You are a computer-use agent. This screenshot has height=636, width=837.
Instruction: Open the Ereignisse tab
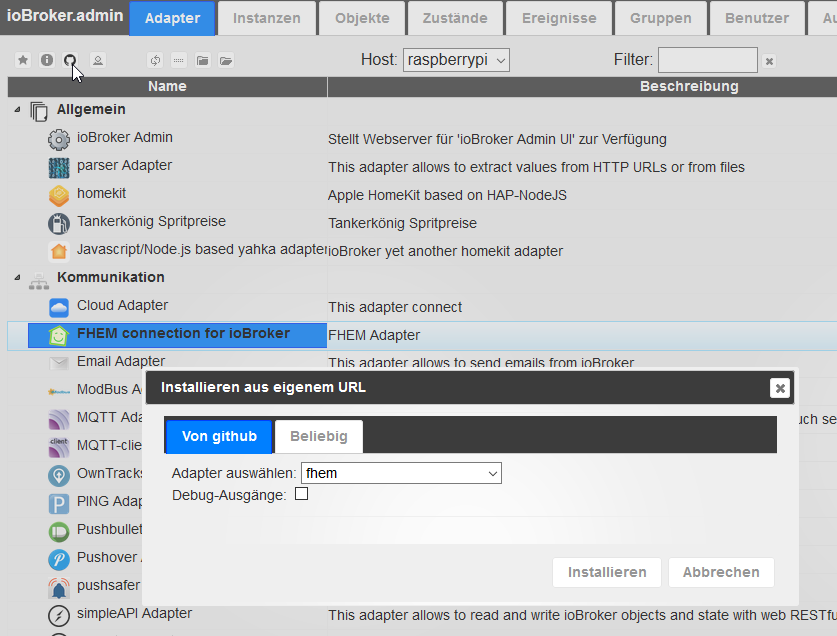559,18
